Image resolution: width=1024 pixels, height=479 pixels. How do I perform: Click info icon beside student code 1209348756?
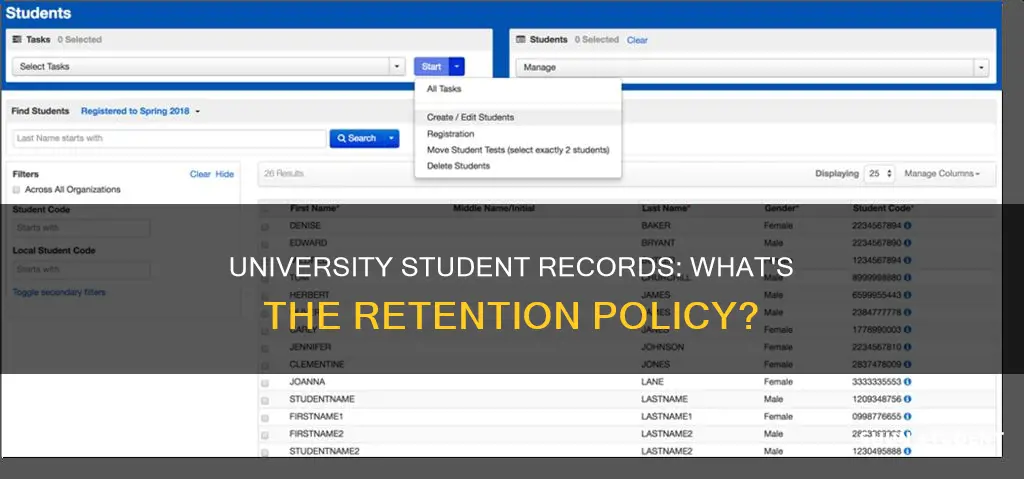(908, 399)
